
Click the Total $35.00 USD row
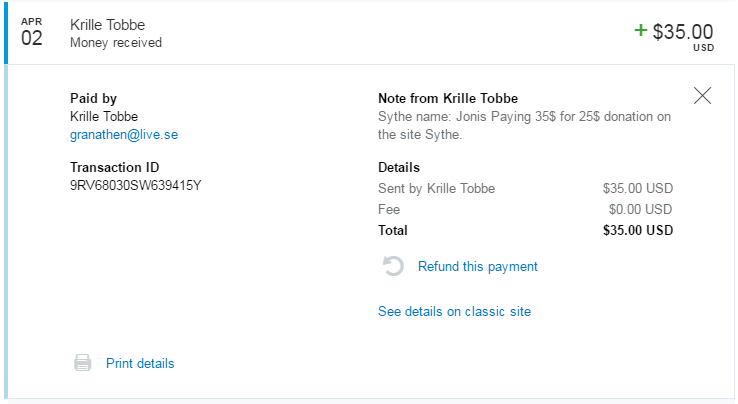tap(525, 230)
